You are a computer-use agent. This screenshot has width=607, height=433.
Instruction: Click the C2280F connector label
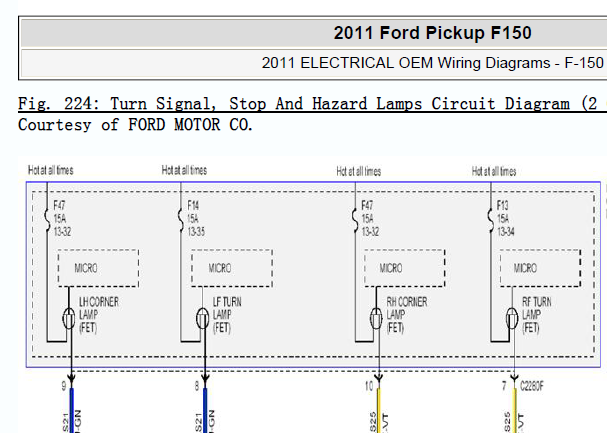point(532,386)
